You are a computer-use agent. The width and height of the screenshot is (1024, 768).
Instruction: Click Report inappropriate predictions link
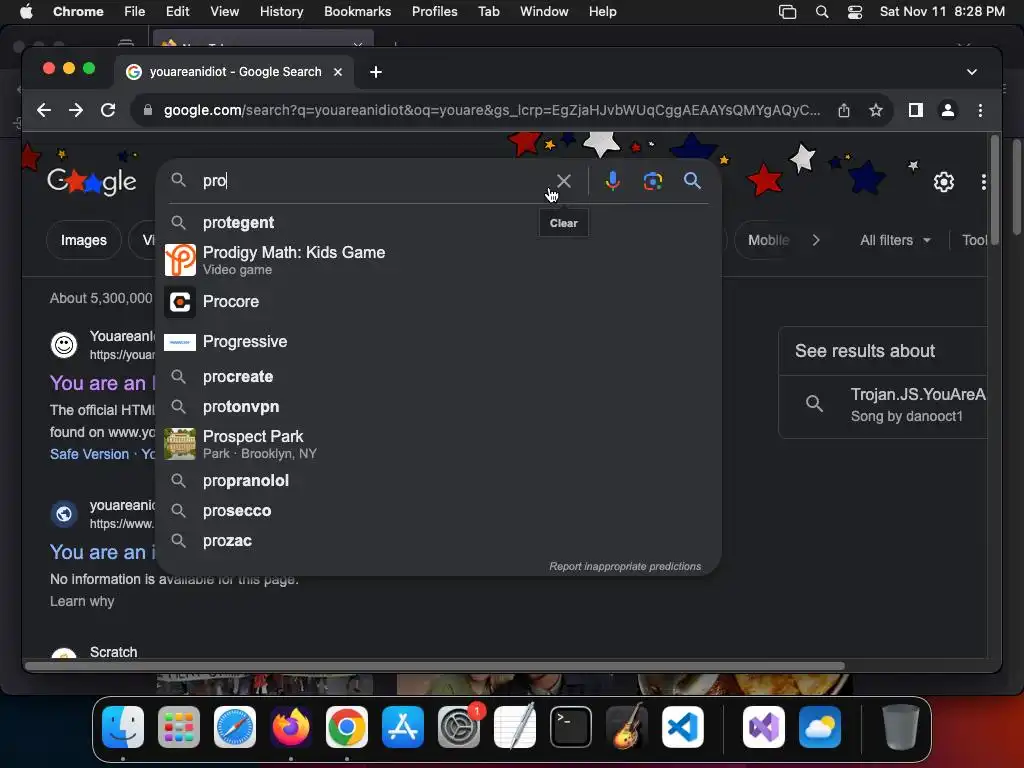coord(625,566)
